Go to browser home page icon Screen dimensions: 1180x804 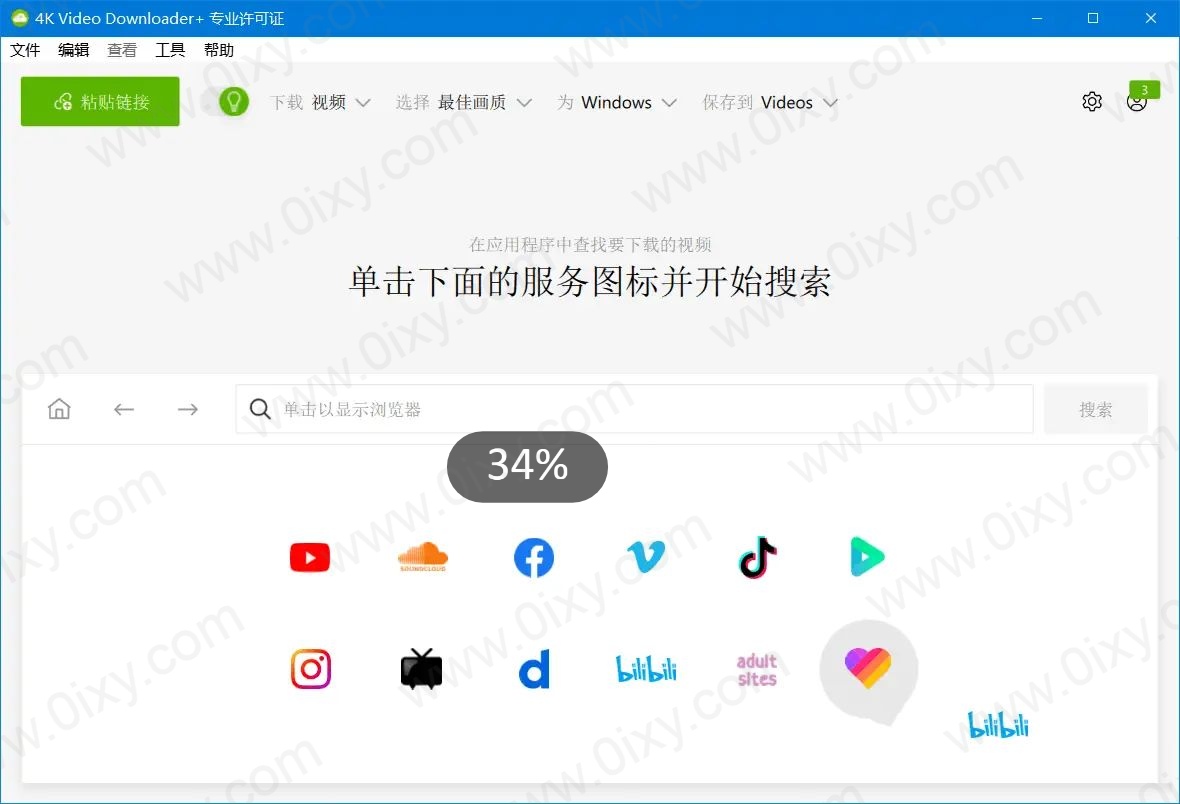pyautogui.click(x=59, y=409)
